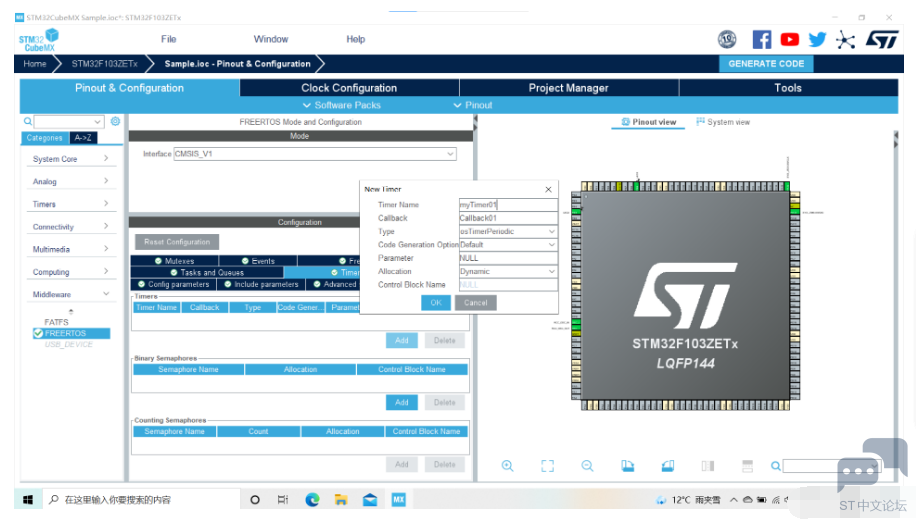Click the ST logo in header

click(882, 40)
